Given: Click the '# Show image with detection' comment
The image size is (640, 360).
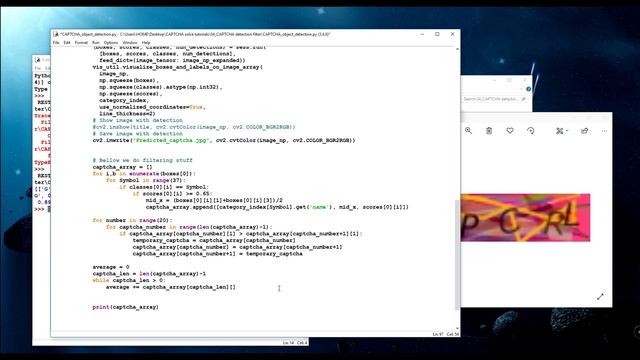Looking at the screenshot, I should tap(138, 120).
